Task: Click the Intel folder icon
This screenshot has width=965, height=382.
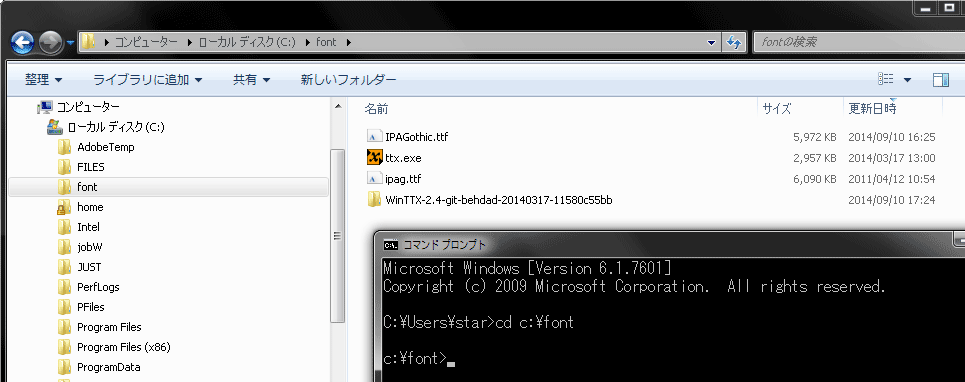Action: coord(65,227)
